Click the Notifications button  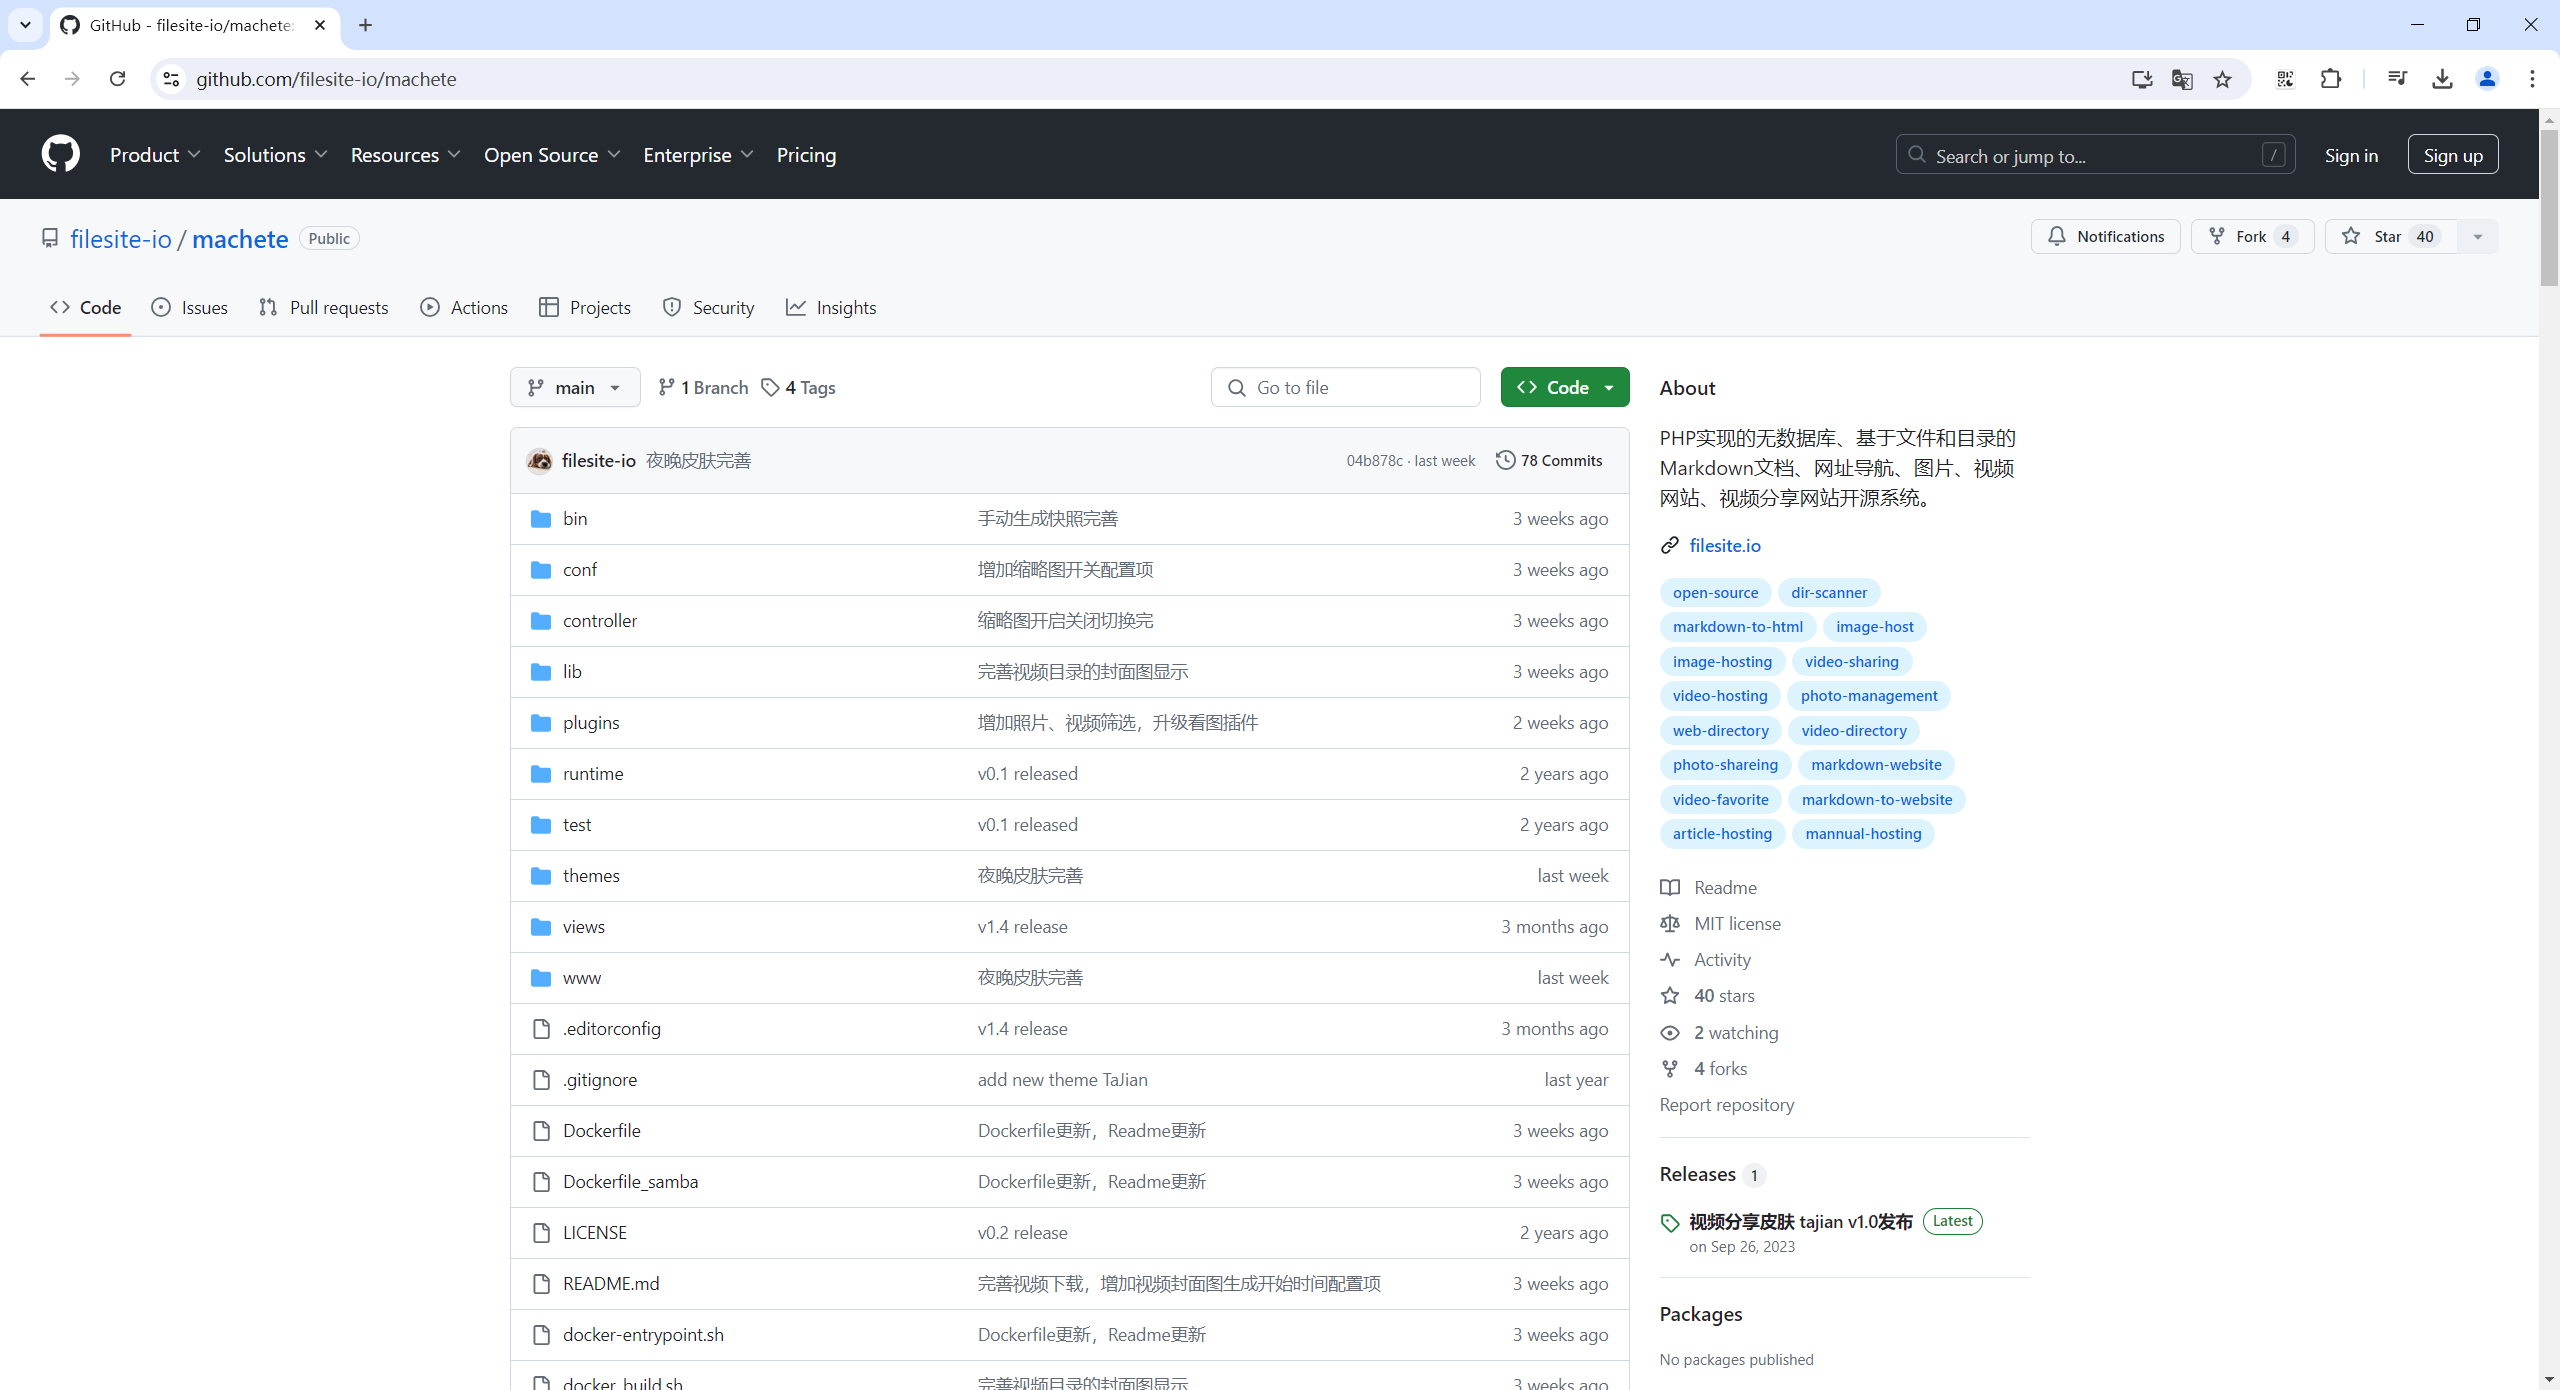(x=2105, y=237)
